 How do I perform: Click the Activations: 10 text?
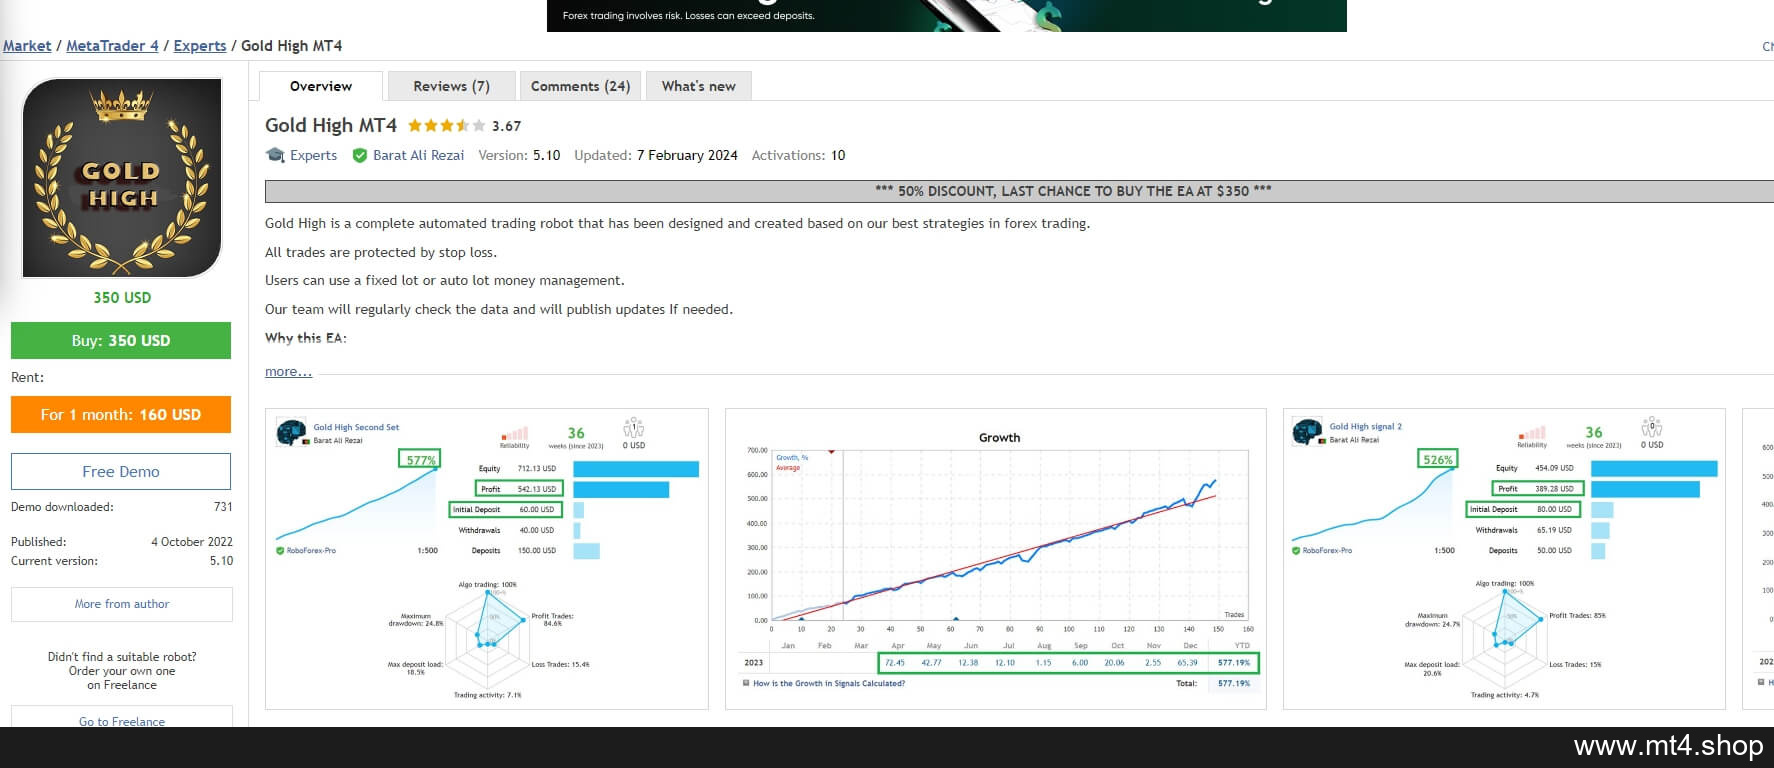click(x=798, y=155)
